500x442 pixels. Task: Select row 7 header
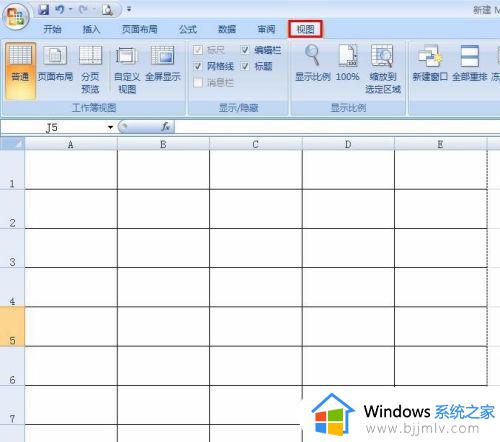12,405
